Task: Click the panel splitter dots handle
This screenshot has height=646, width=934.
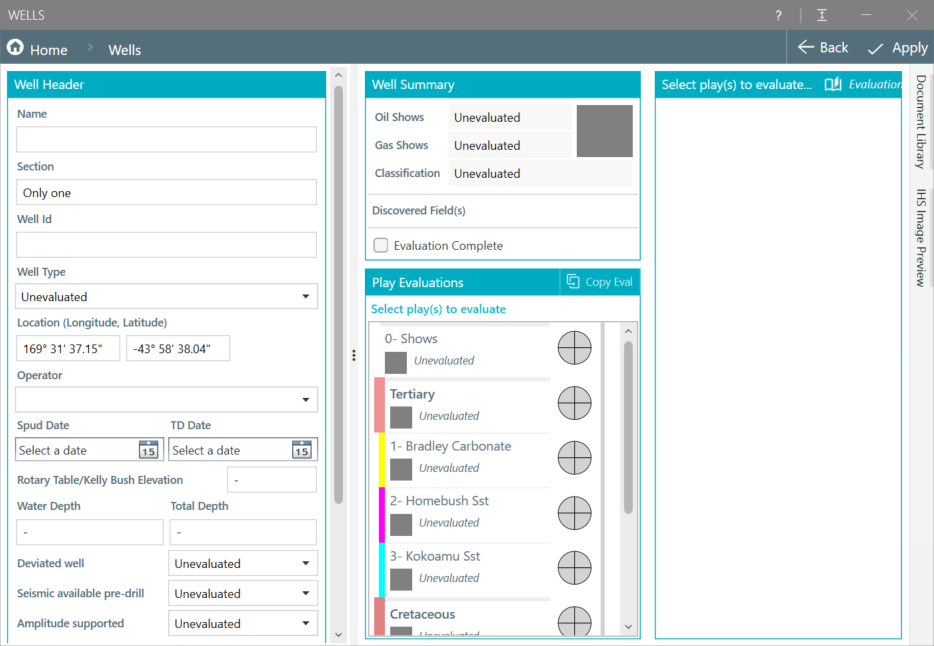Action: (354, 355)
